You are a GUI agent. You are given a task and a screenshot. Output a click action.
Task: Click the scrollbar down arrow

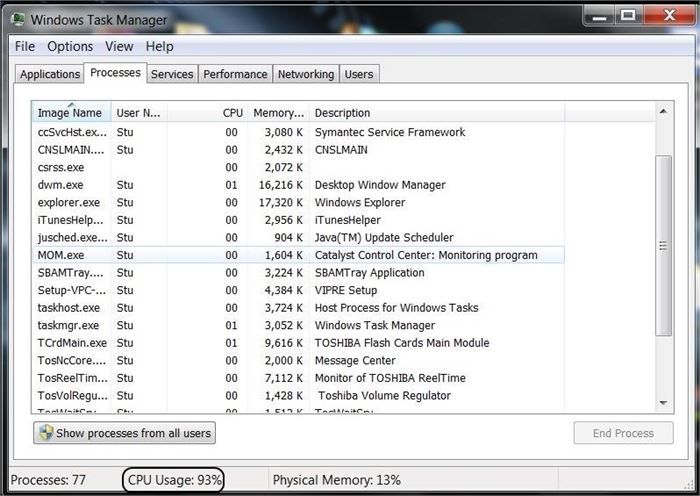tap(662, 403)
